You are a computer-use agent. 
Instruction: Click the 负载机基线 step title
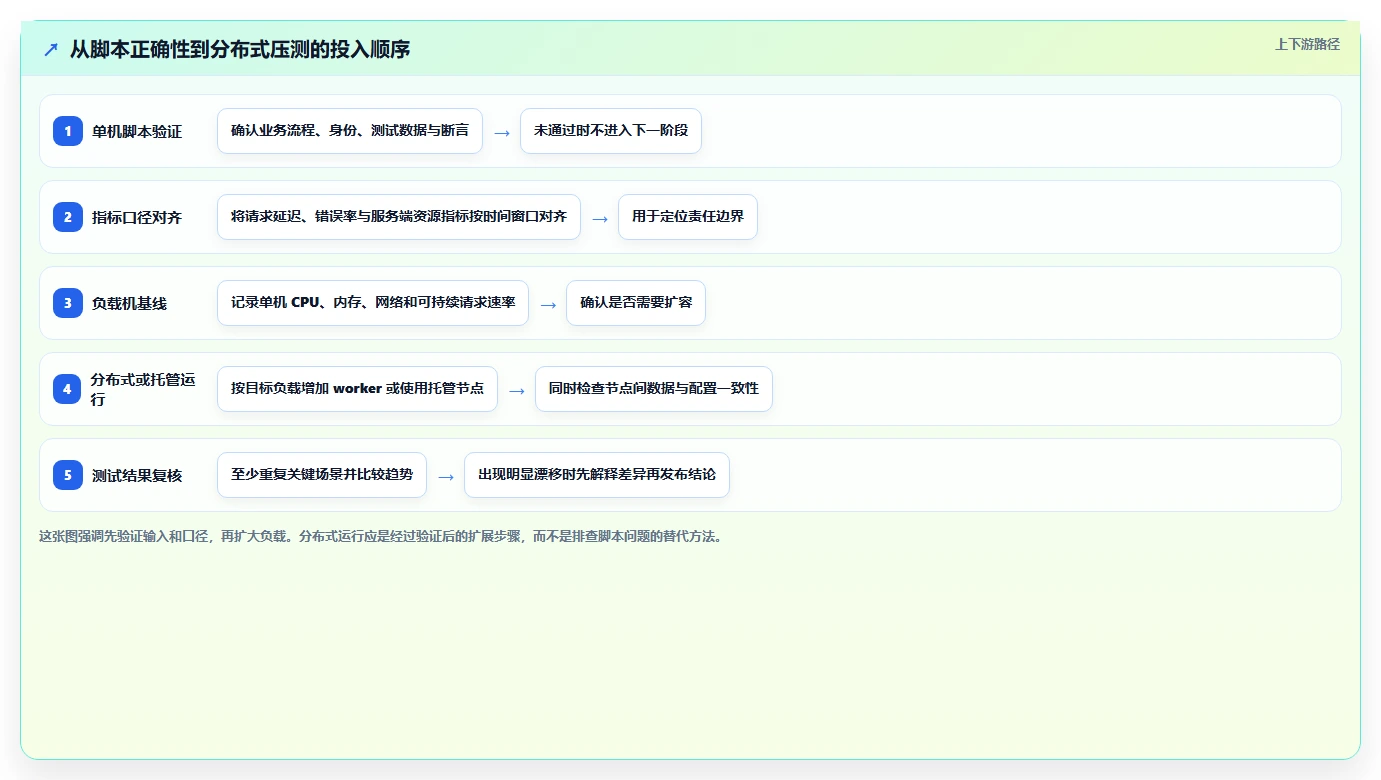(129, 303)
